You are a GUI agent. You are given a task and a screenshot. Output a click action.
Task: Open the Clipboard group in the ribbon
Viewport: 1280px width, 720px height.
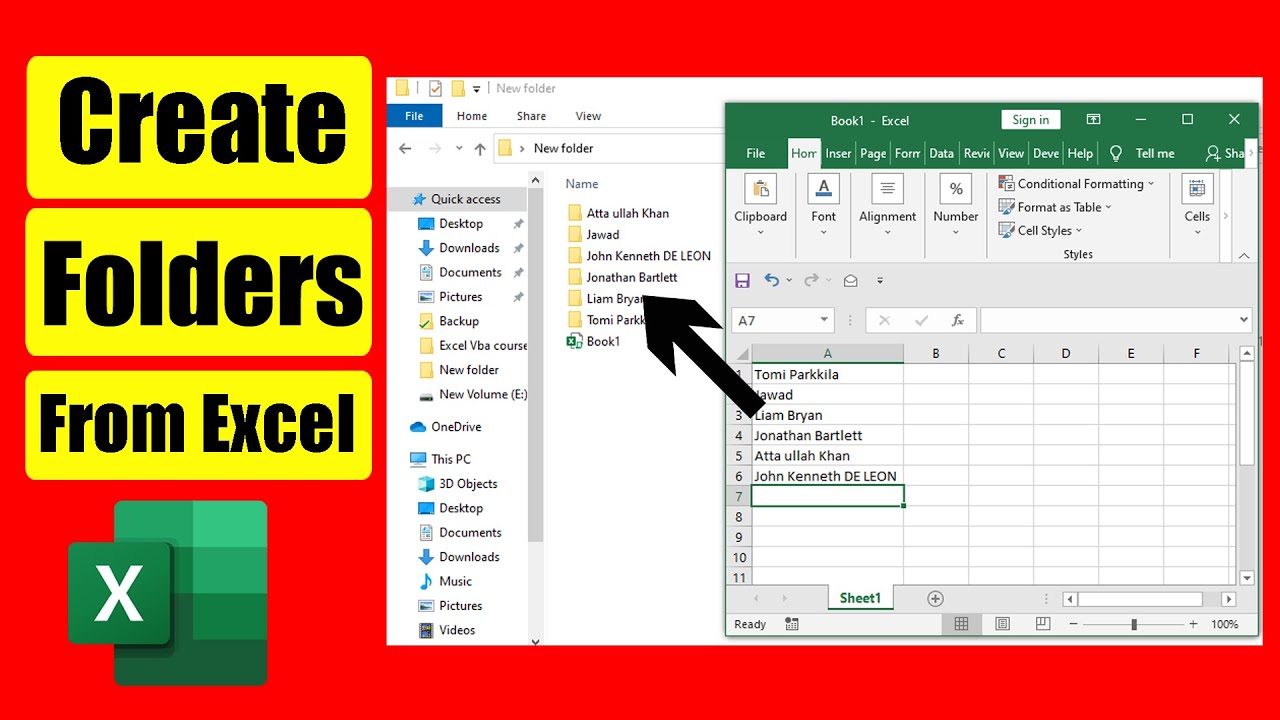click(x=760, y=205)
